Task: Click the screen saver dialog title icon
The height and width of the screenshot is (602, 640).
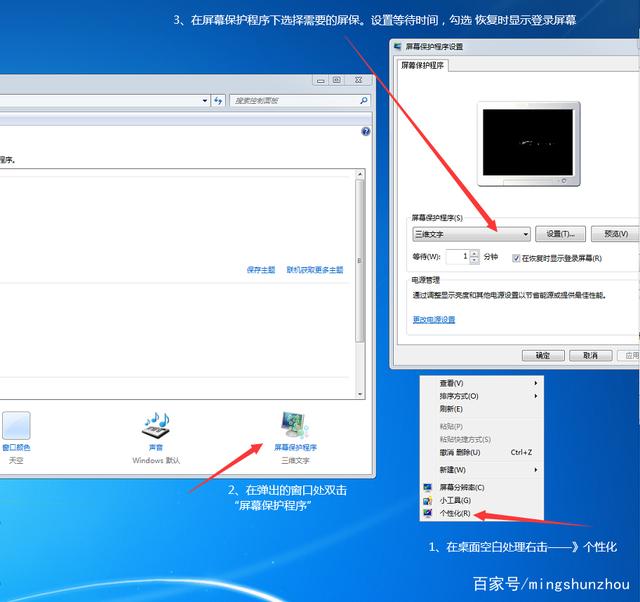Action: coord(398,47)
